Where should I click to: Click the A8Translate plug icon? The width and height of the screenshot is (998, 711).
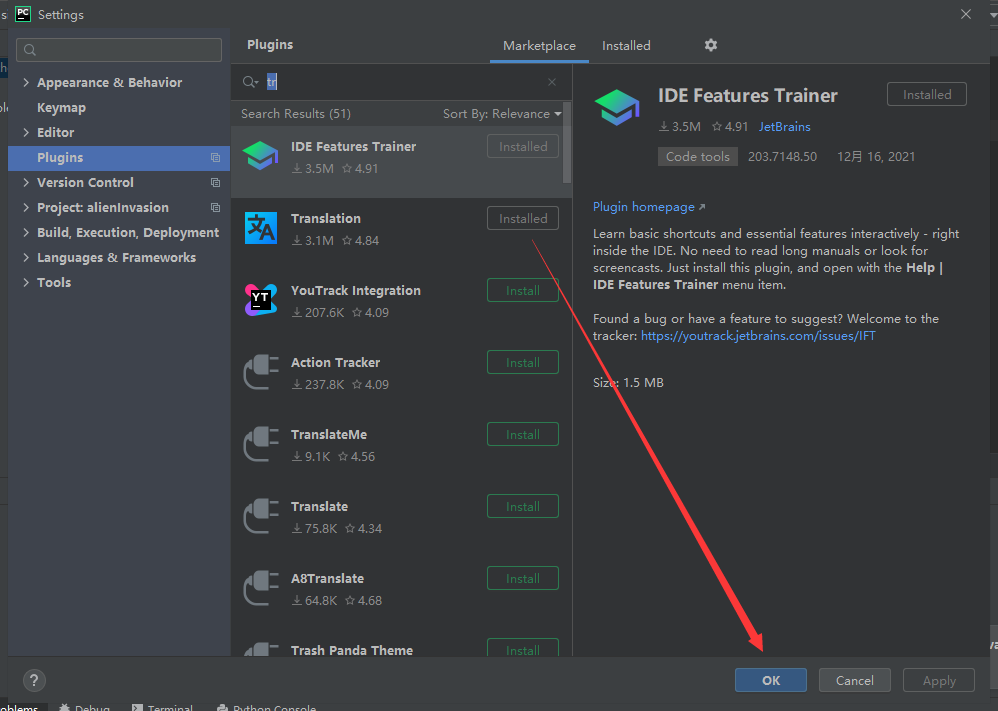tap(261, 588)
